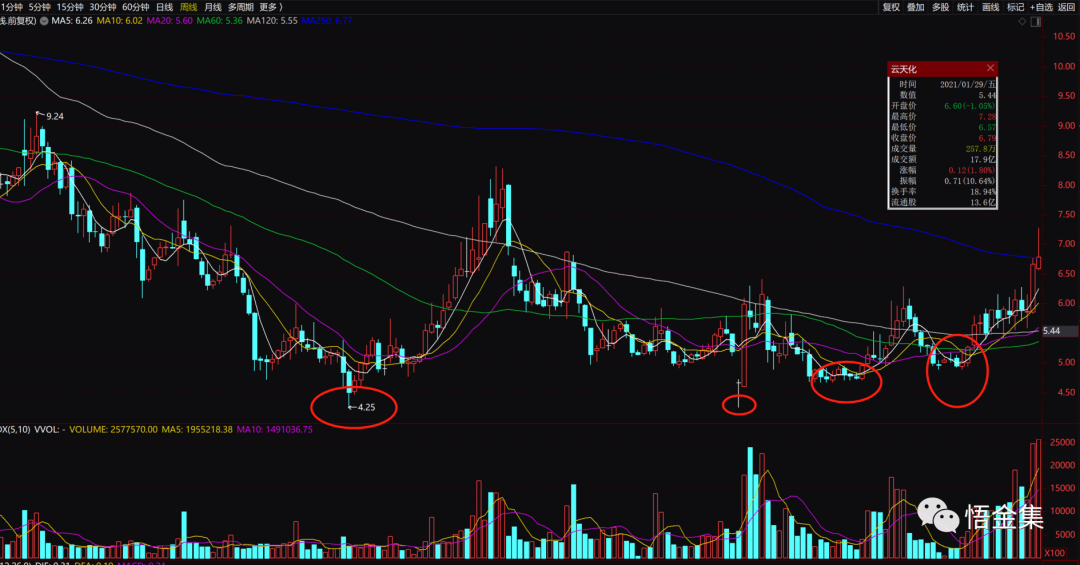Image resolution: width=1080 pixels, height=565 pixels.
Task: Open the 统计 statistics tool
Action: tap(965, 7)
